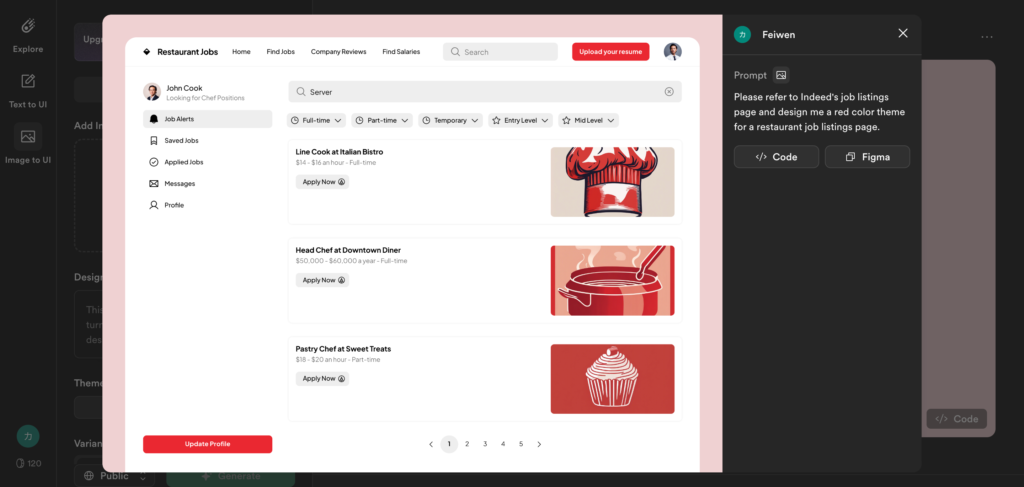Expand the Mid Level filter dropdown
The width and height of the screenshot is (1024, 487).
coord(589,121)
